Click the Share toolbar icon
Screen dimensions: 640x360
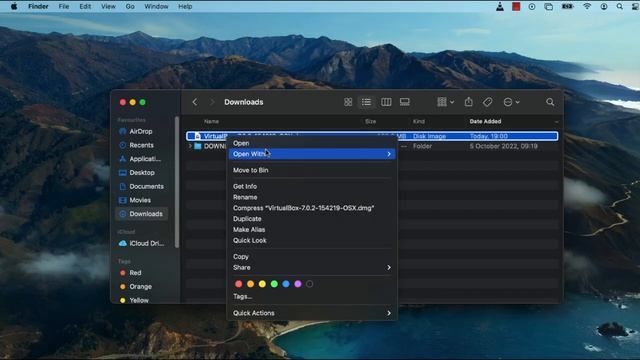469,102
